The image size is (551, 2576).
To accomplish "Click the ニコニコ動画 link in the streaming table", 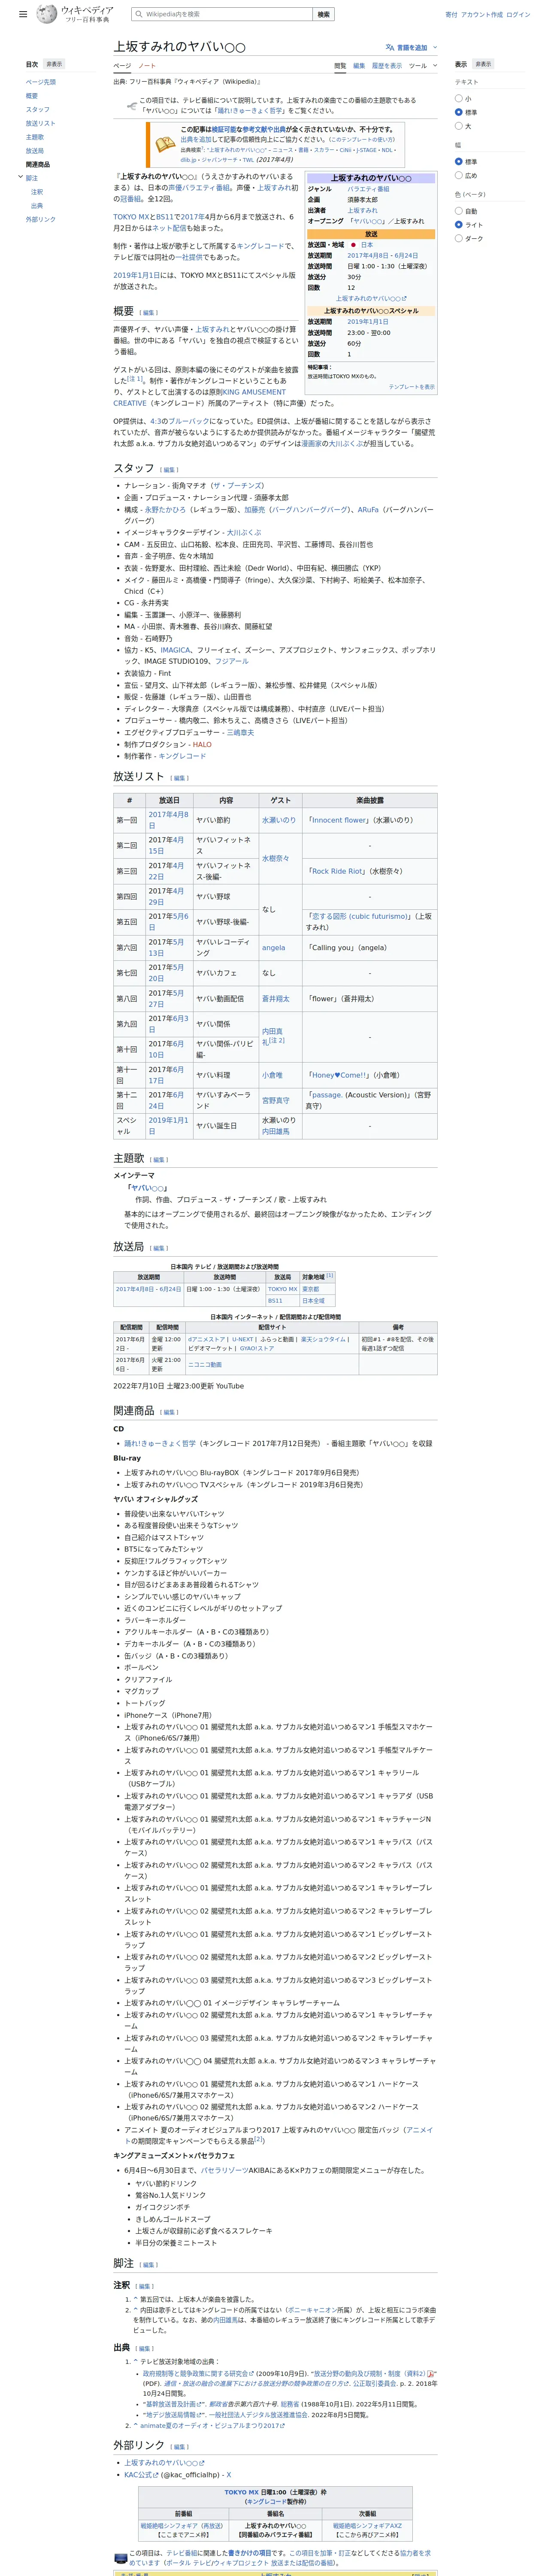I will pos(205,1364).
